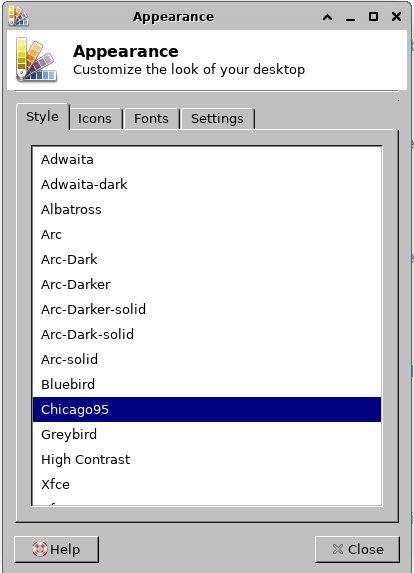Select the Bluebird theme
414x573 pixels.
[x=207, y=384]
